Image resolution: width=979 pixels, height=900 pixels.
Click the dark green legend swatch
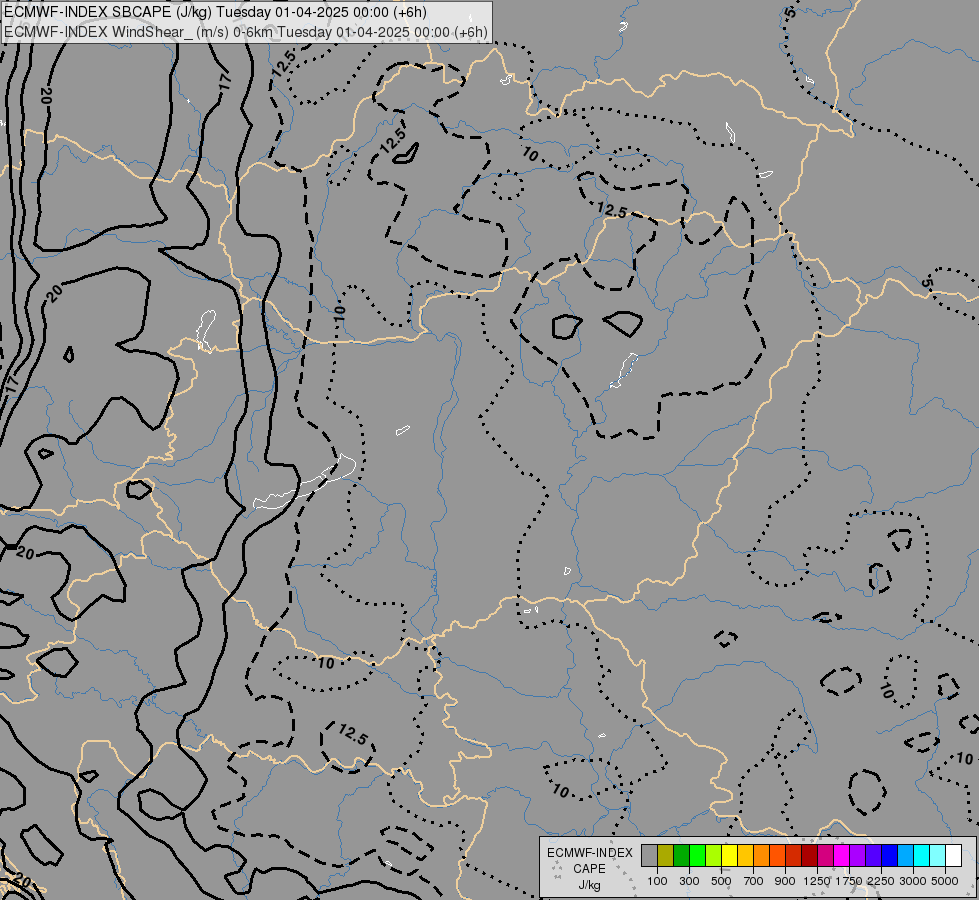point(681,855)
